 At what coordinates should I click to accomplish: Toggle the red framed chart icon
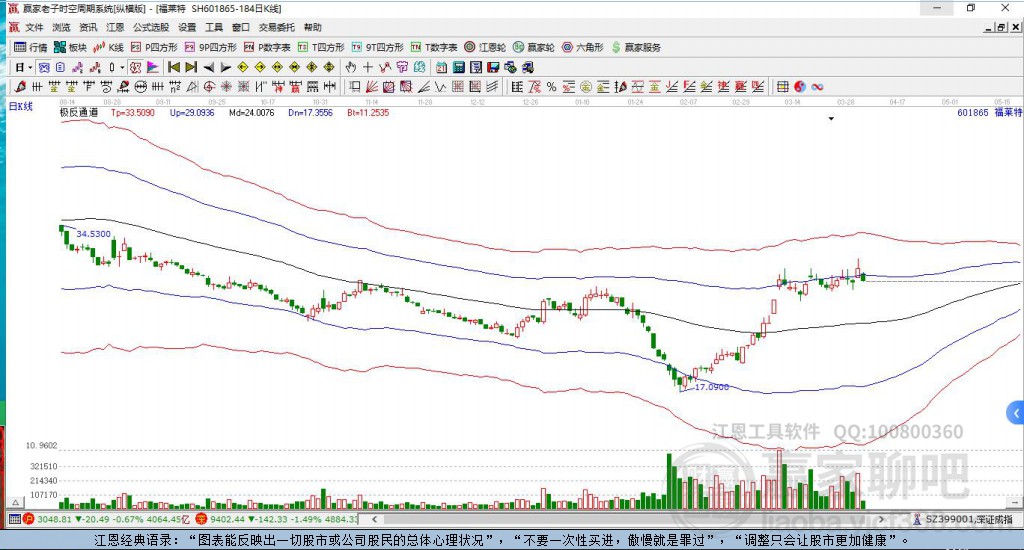click(135, 67)
